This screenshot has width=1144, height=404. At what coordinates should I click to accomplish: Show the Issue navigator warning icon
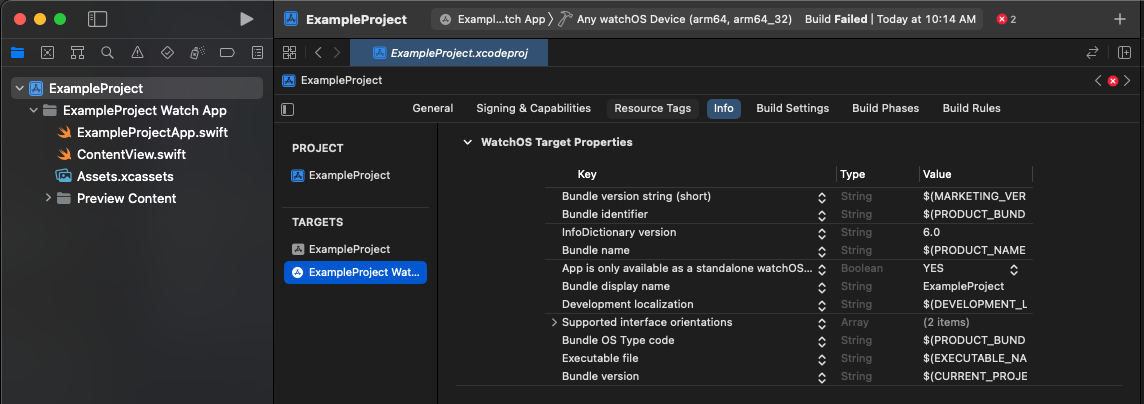(137, 53)
